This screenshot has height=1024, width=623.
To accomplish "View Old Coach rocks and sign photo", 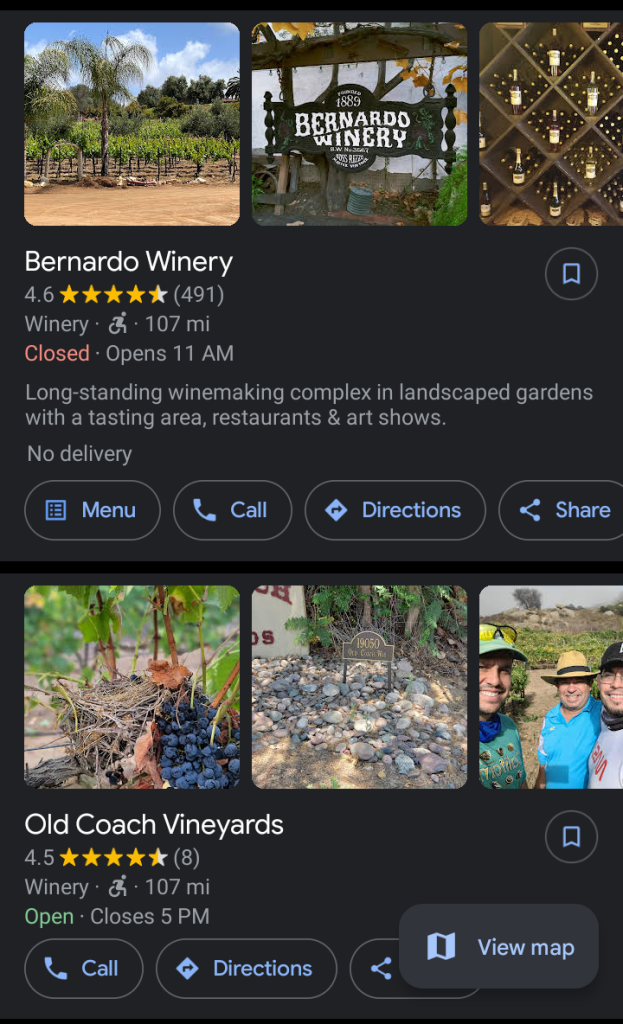I will pyautogui.click(x=359, y=687).
